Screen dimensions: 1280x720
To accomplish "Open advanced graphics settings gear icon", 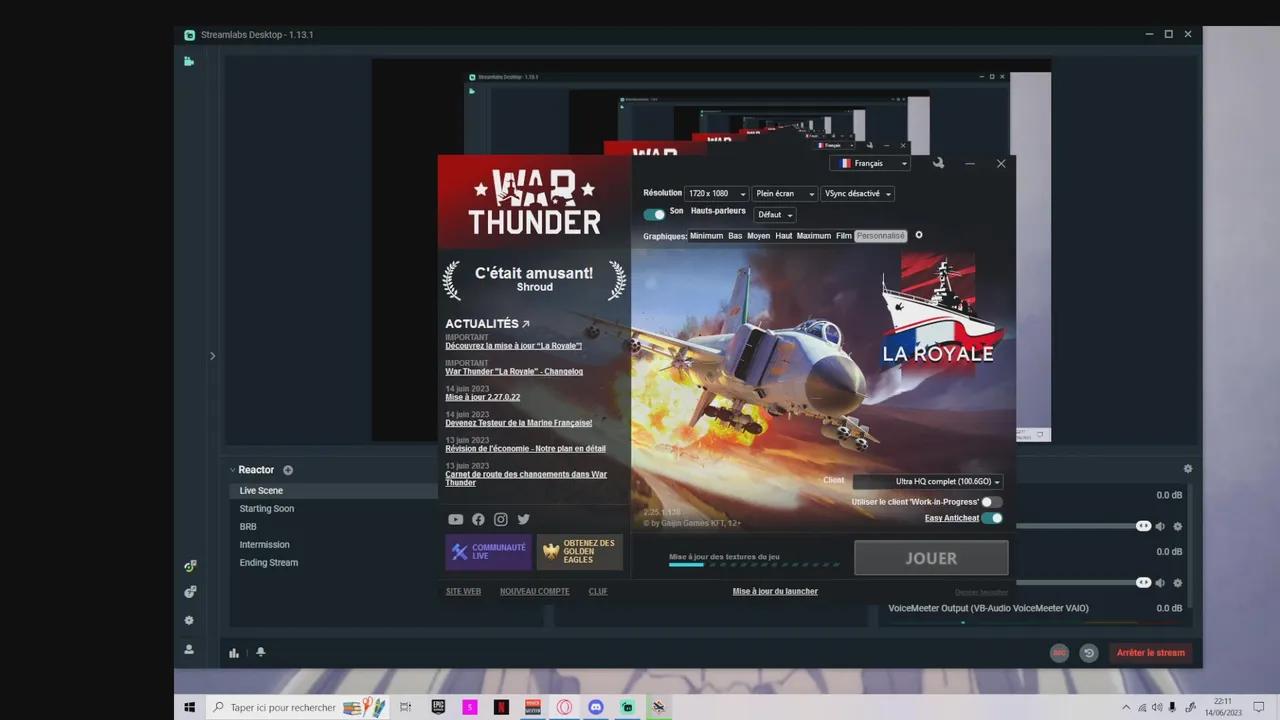I will tap(919, 236).
